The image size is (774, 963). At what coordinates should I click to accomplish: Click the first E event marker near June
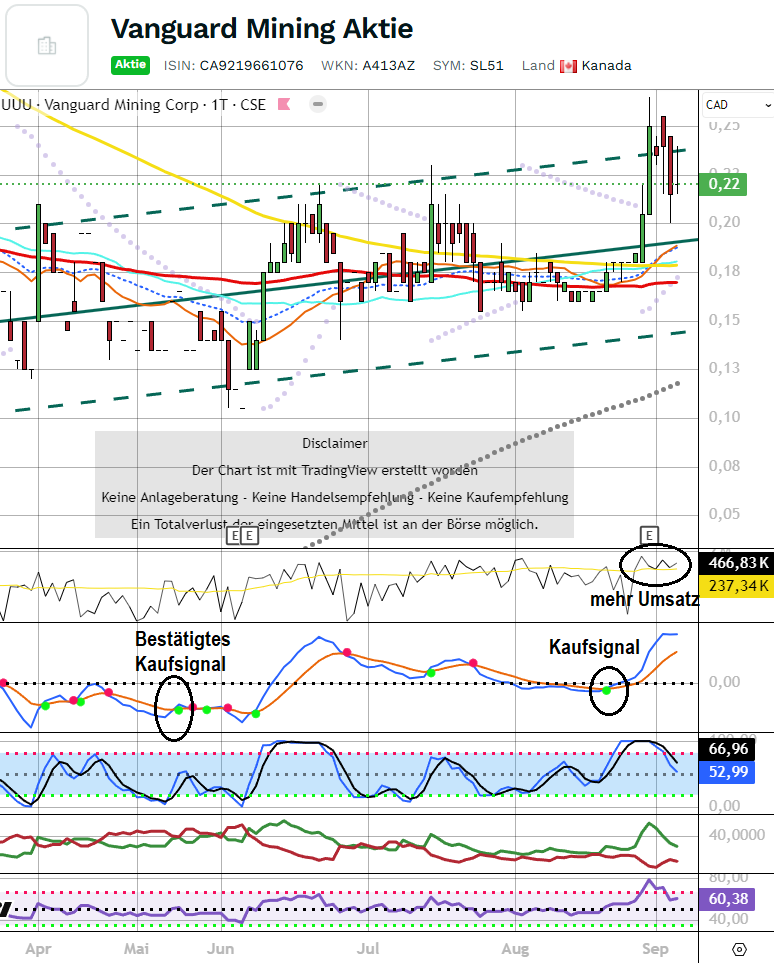click(234, 536)
